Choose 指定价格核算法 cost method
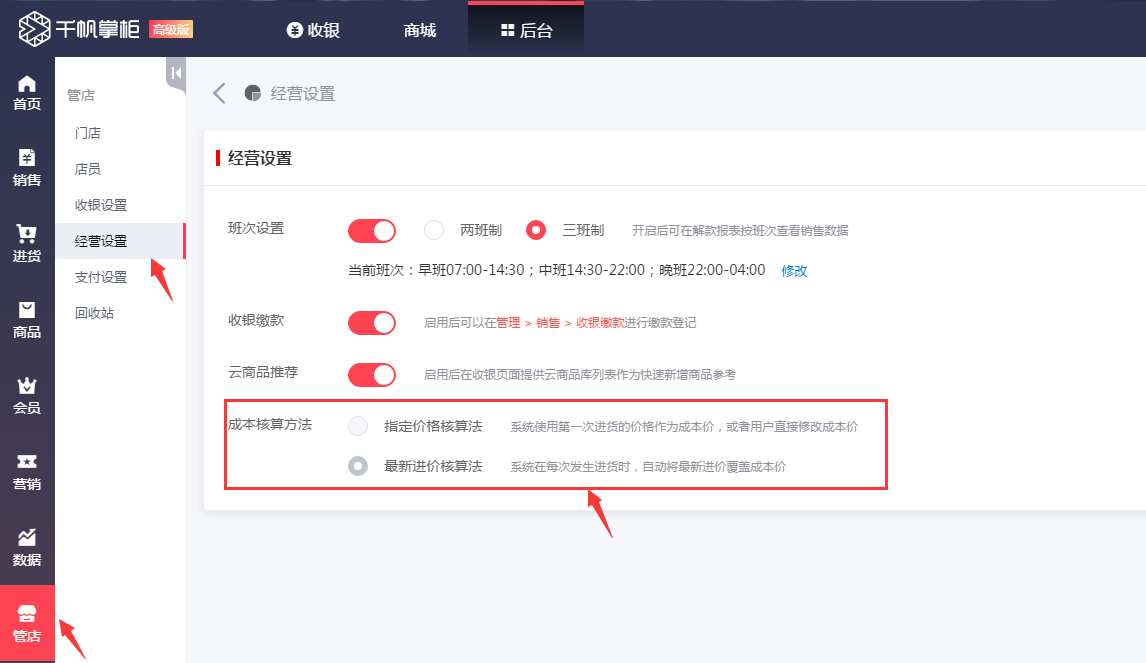Image resolution: width=1146 pixels, height=663 pixels. pos(357,425)
